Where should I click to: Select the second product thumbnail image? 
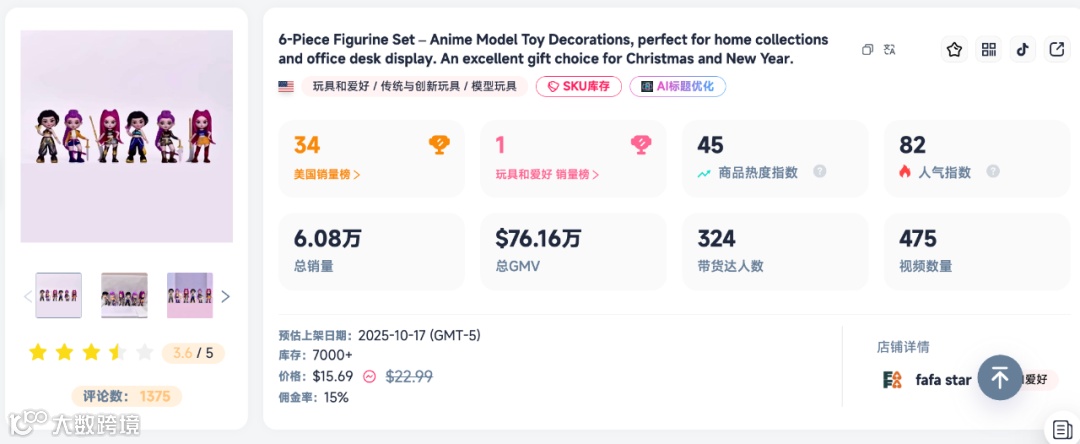tap(124, 295)
